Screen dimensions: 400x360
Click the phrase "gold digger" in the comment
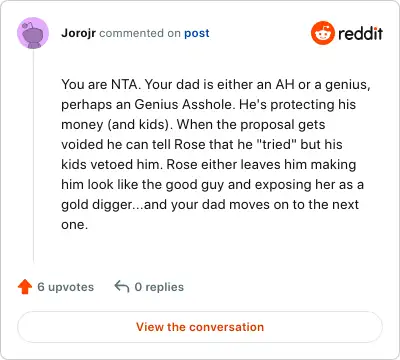[97, 205]
